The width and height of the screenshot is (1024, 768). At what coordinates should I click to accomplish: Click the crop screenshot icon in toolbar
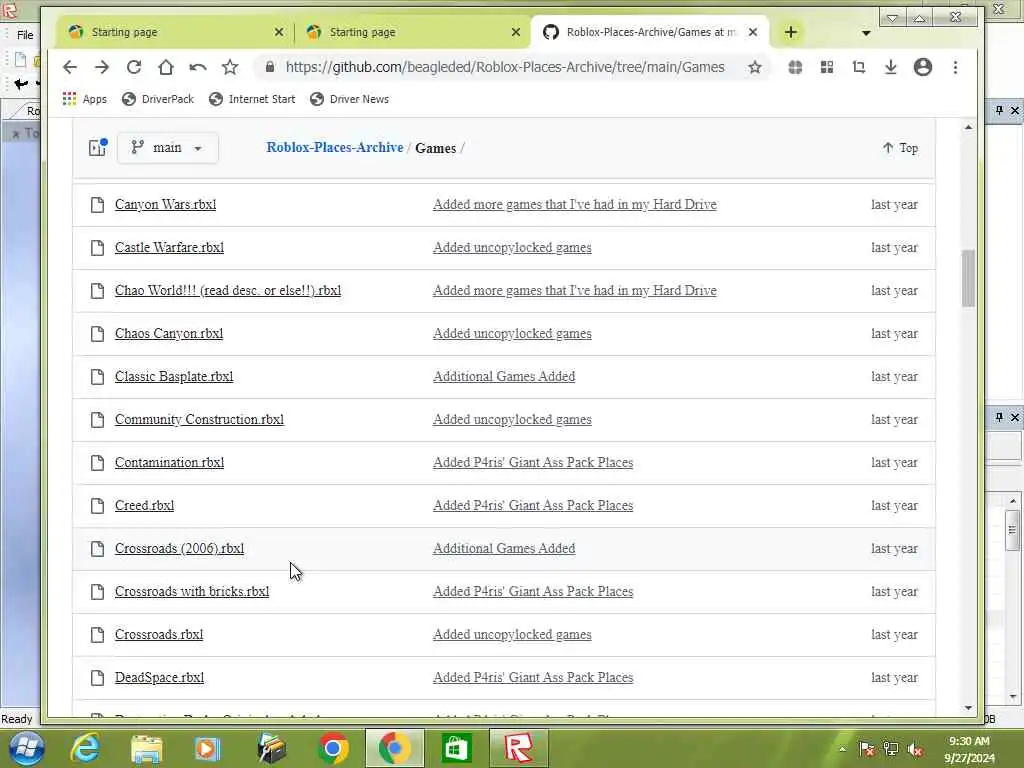click(859, 67)
